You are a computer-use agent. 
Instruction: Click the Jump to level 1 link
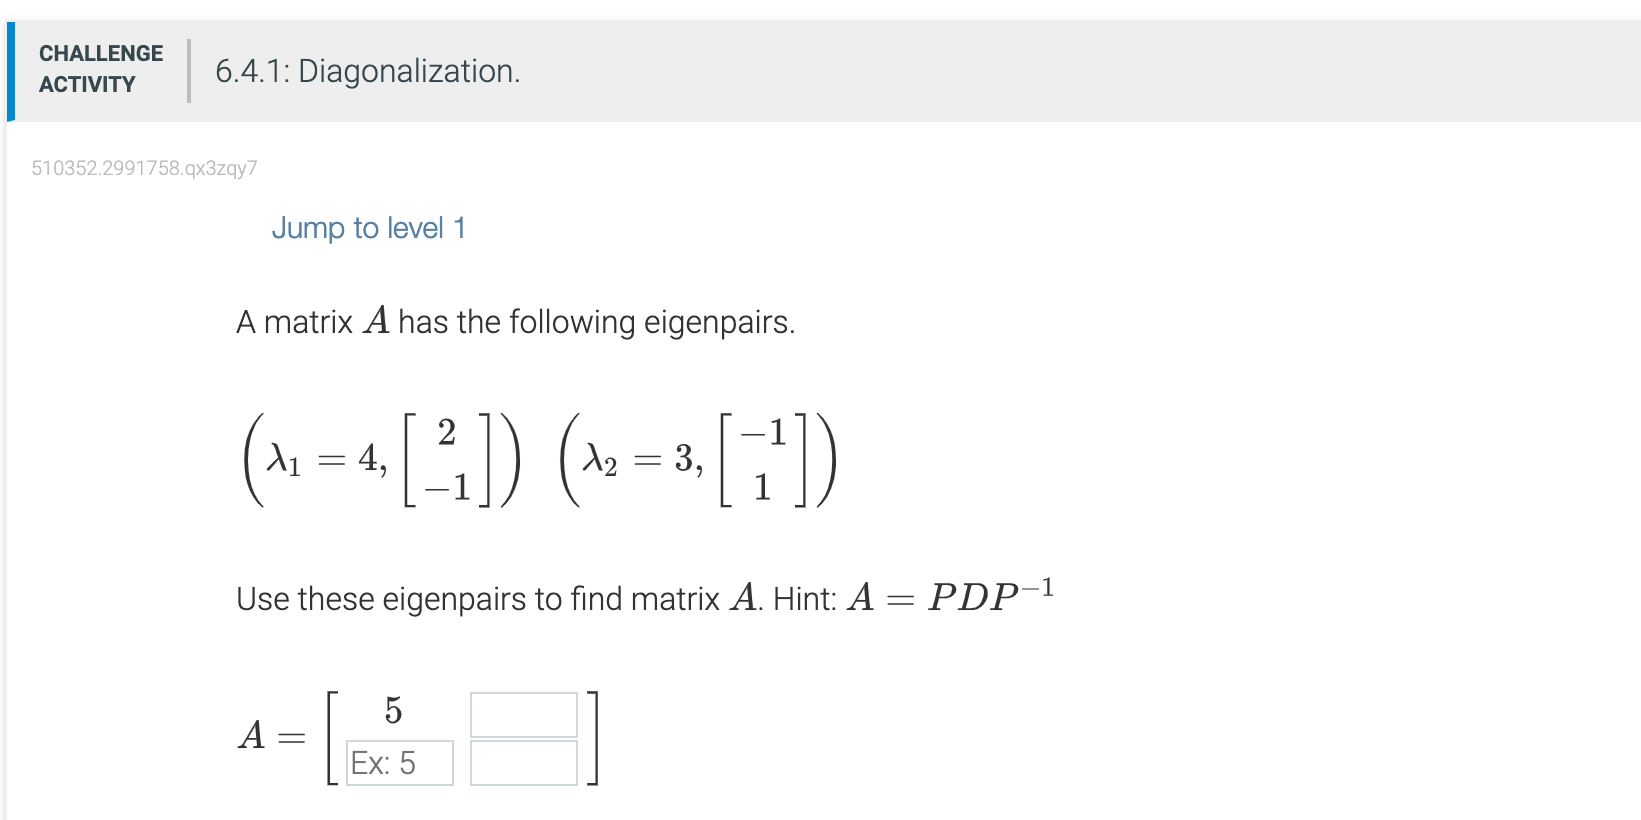click(x=369, y=228)
